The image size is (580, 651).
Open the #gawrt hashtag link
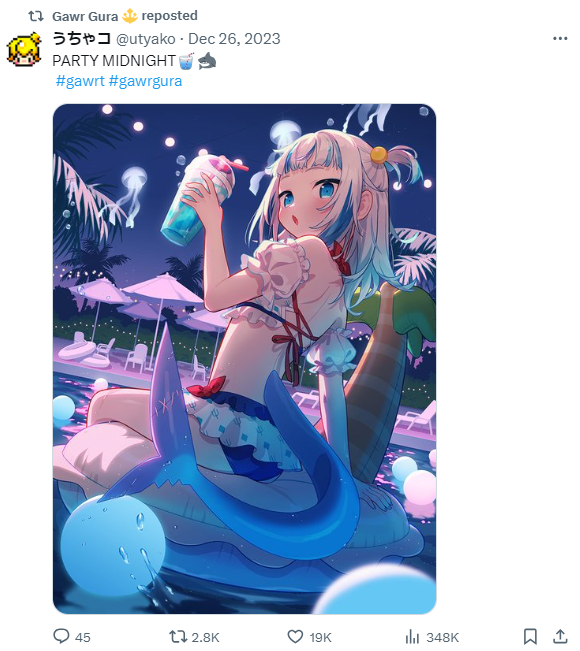pos(80,81)
